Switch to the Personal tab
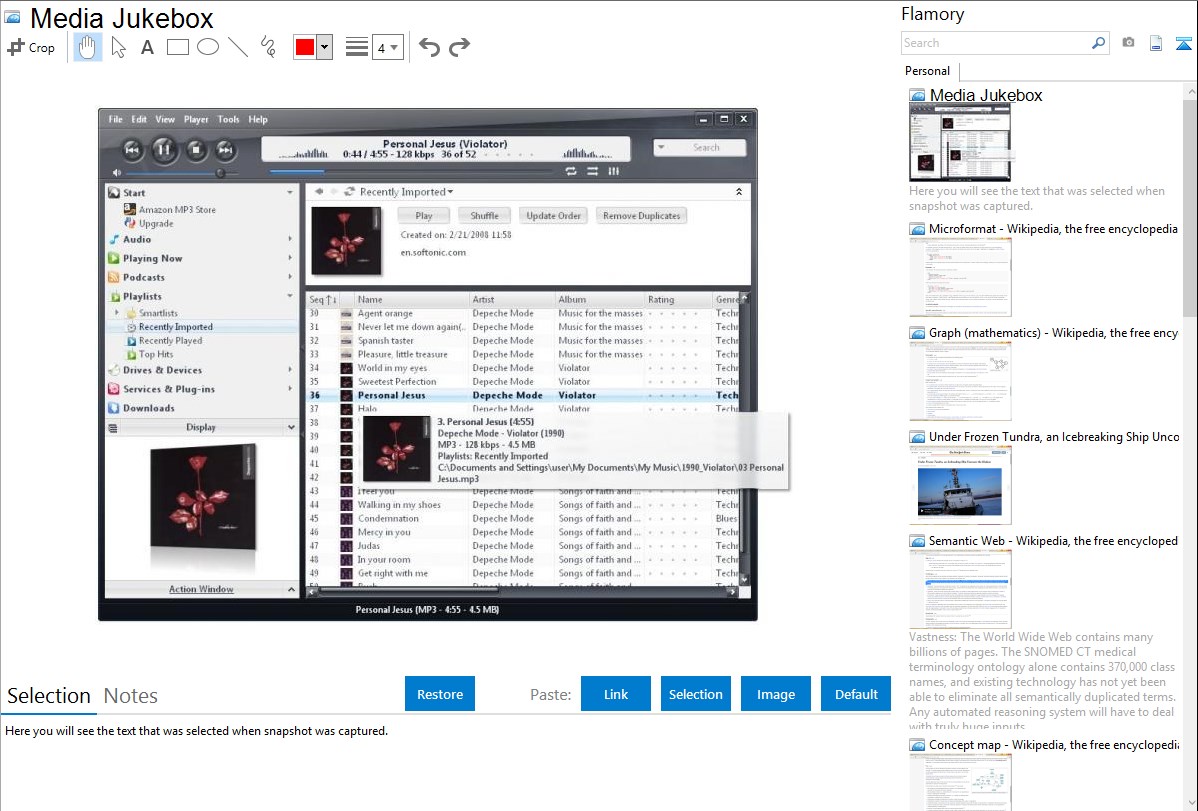The height and width of the screenshot is (811, 1198). point(927,70)
